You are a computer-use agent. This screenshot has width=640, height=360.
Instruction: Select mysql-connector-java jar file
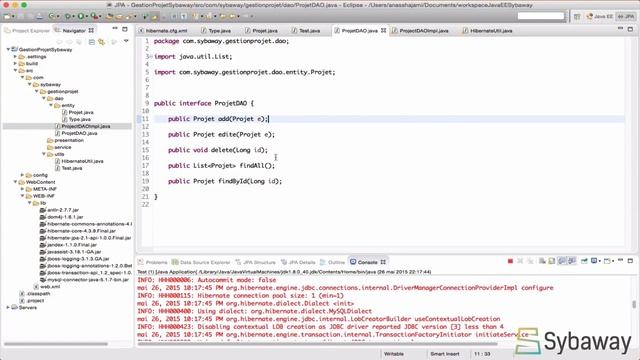click(84, 280)
